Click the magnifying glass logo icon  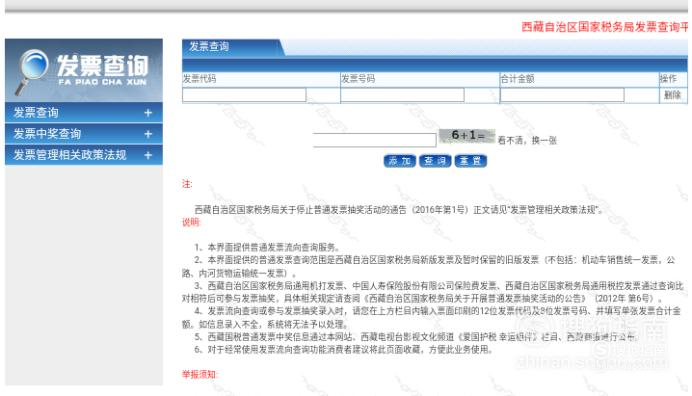point(32,72)
